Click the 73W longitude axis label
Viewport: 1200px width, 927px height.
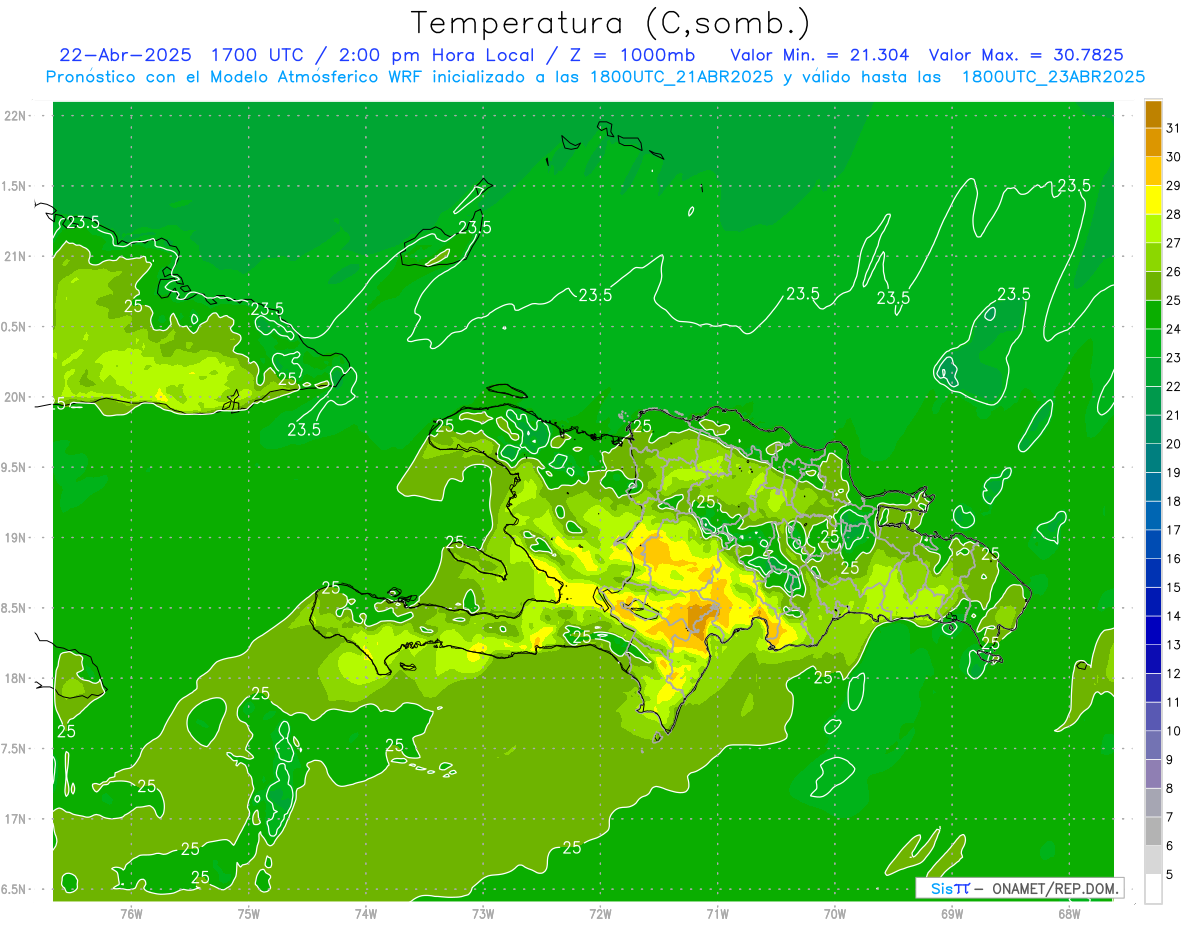coord(483,913)
